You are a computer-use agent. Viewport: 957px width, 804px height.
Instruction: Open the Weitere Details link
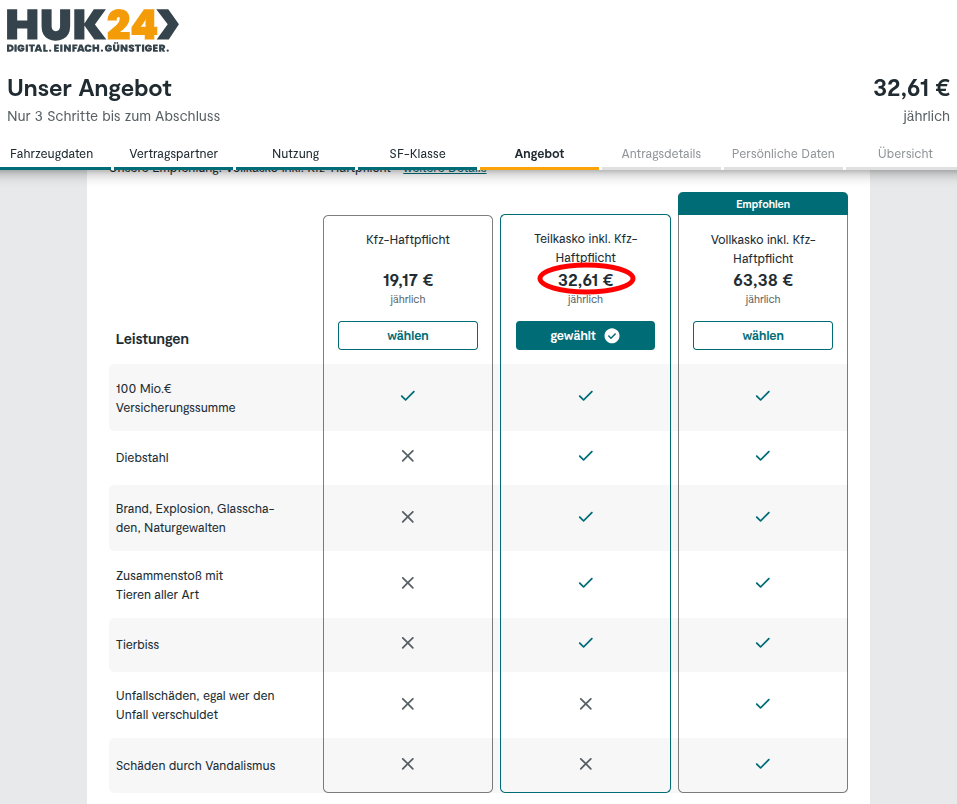(x=444, y=170)
